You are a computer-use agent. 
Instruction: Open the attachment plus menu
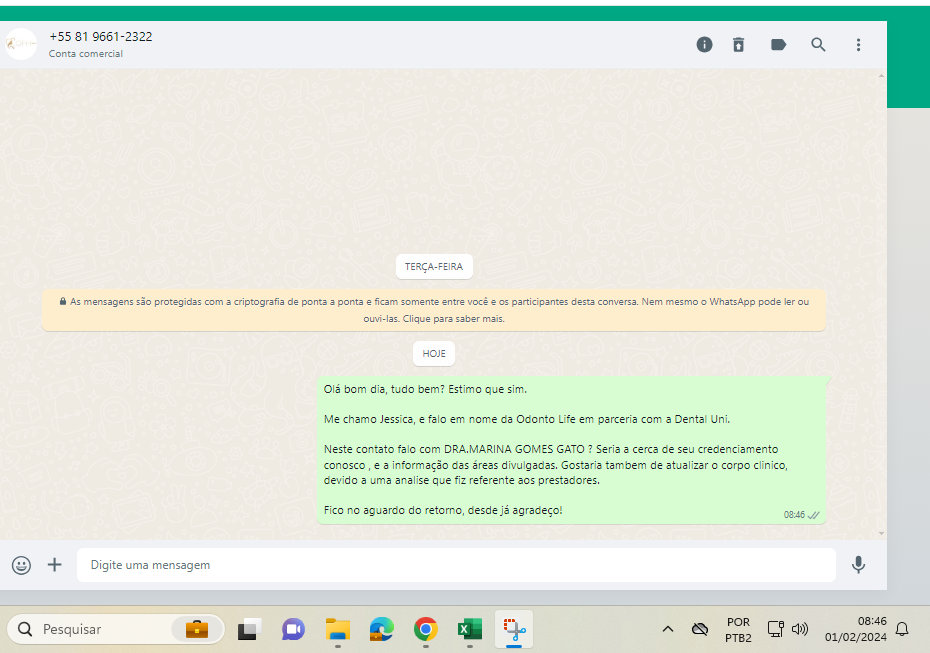coord(55,565)
